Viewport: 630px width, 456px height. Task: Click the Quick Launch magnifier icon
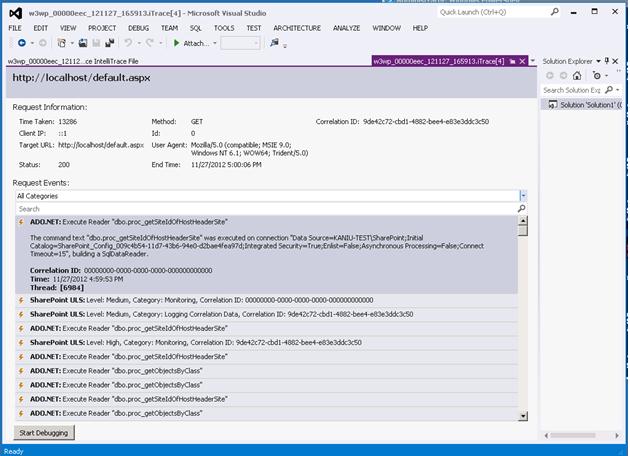pos(554,12)
